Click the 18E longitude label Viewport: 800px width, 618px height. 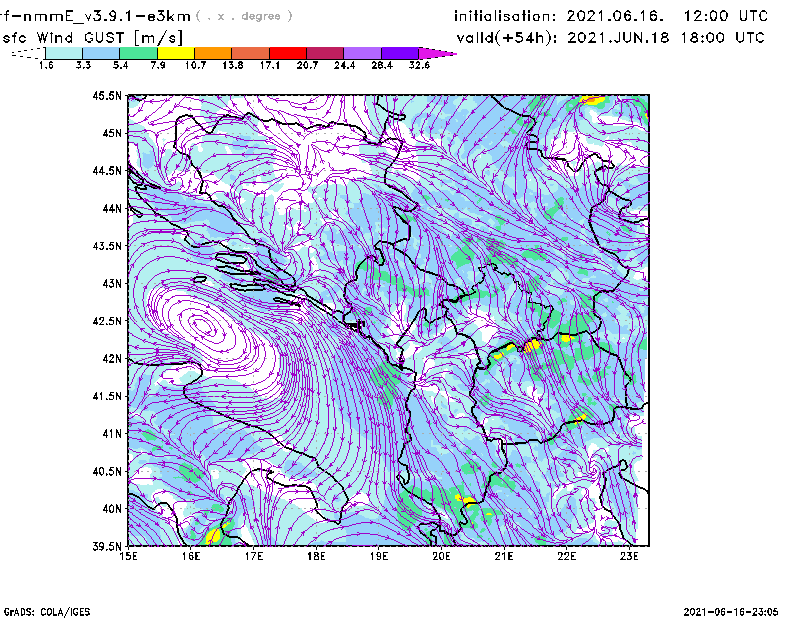316,556
